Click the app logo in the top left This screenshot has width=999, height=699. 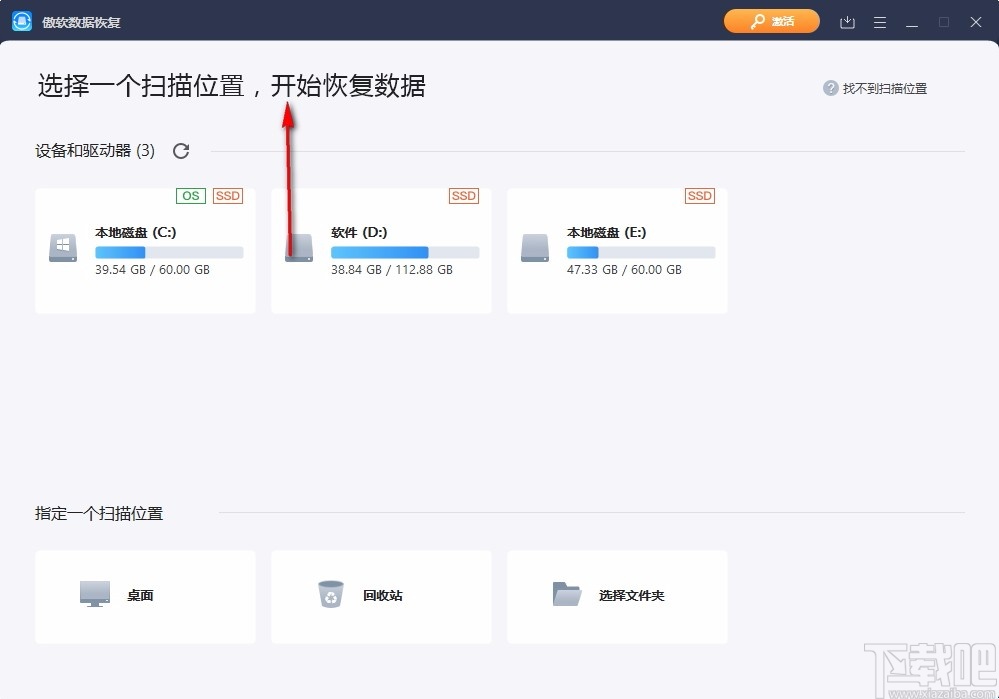click(x=21, y=20)
